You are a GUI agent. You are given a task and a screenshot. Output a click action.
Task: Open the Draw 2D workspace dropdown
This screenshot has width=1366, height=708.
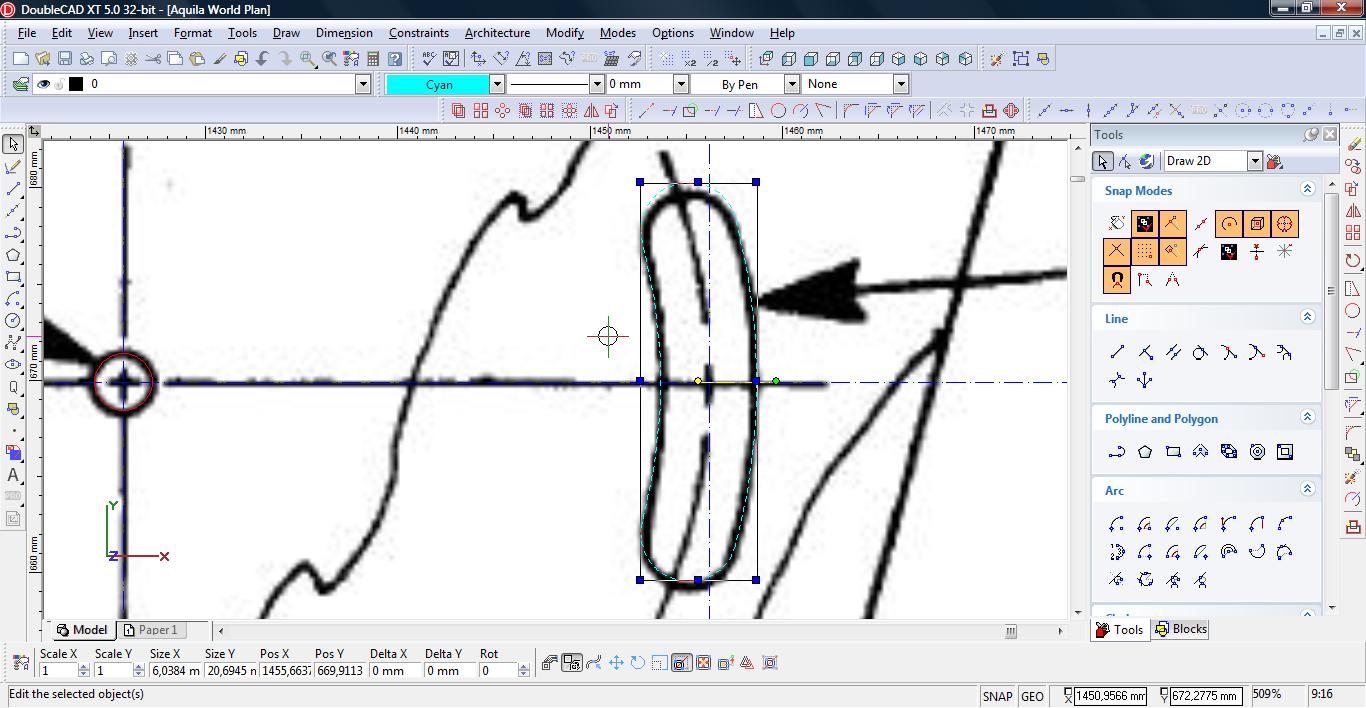point(1254,161)
